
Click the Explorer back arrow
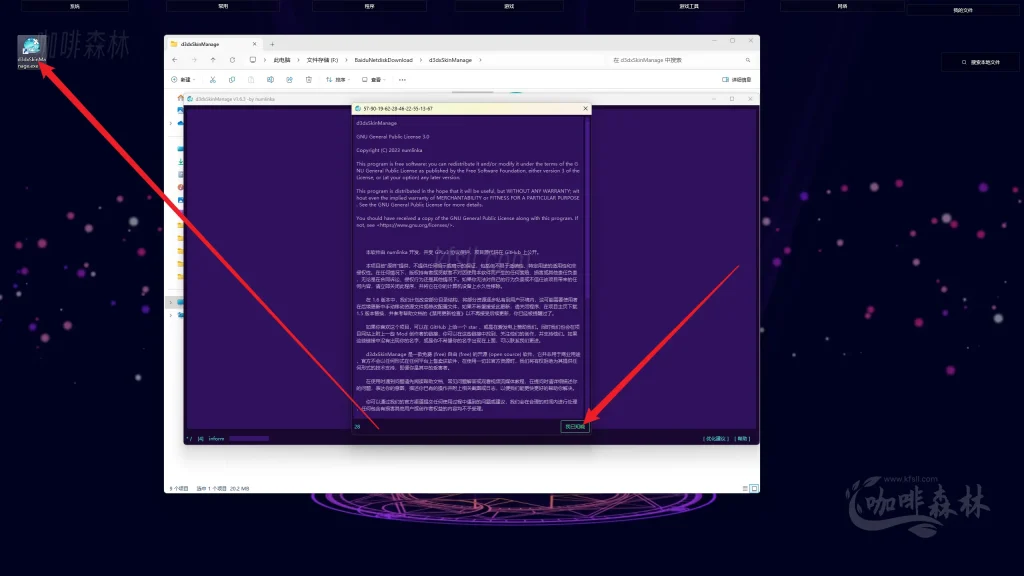point(176,60)
